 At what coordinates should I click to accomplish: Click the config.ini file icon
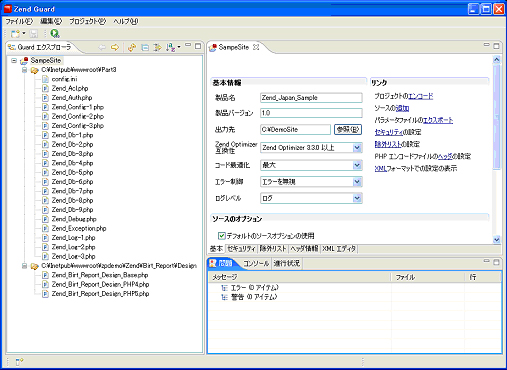(45, 79)
